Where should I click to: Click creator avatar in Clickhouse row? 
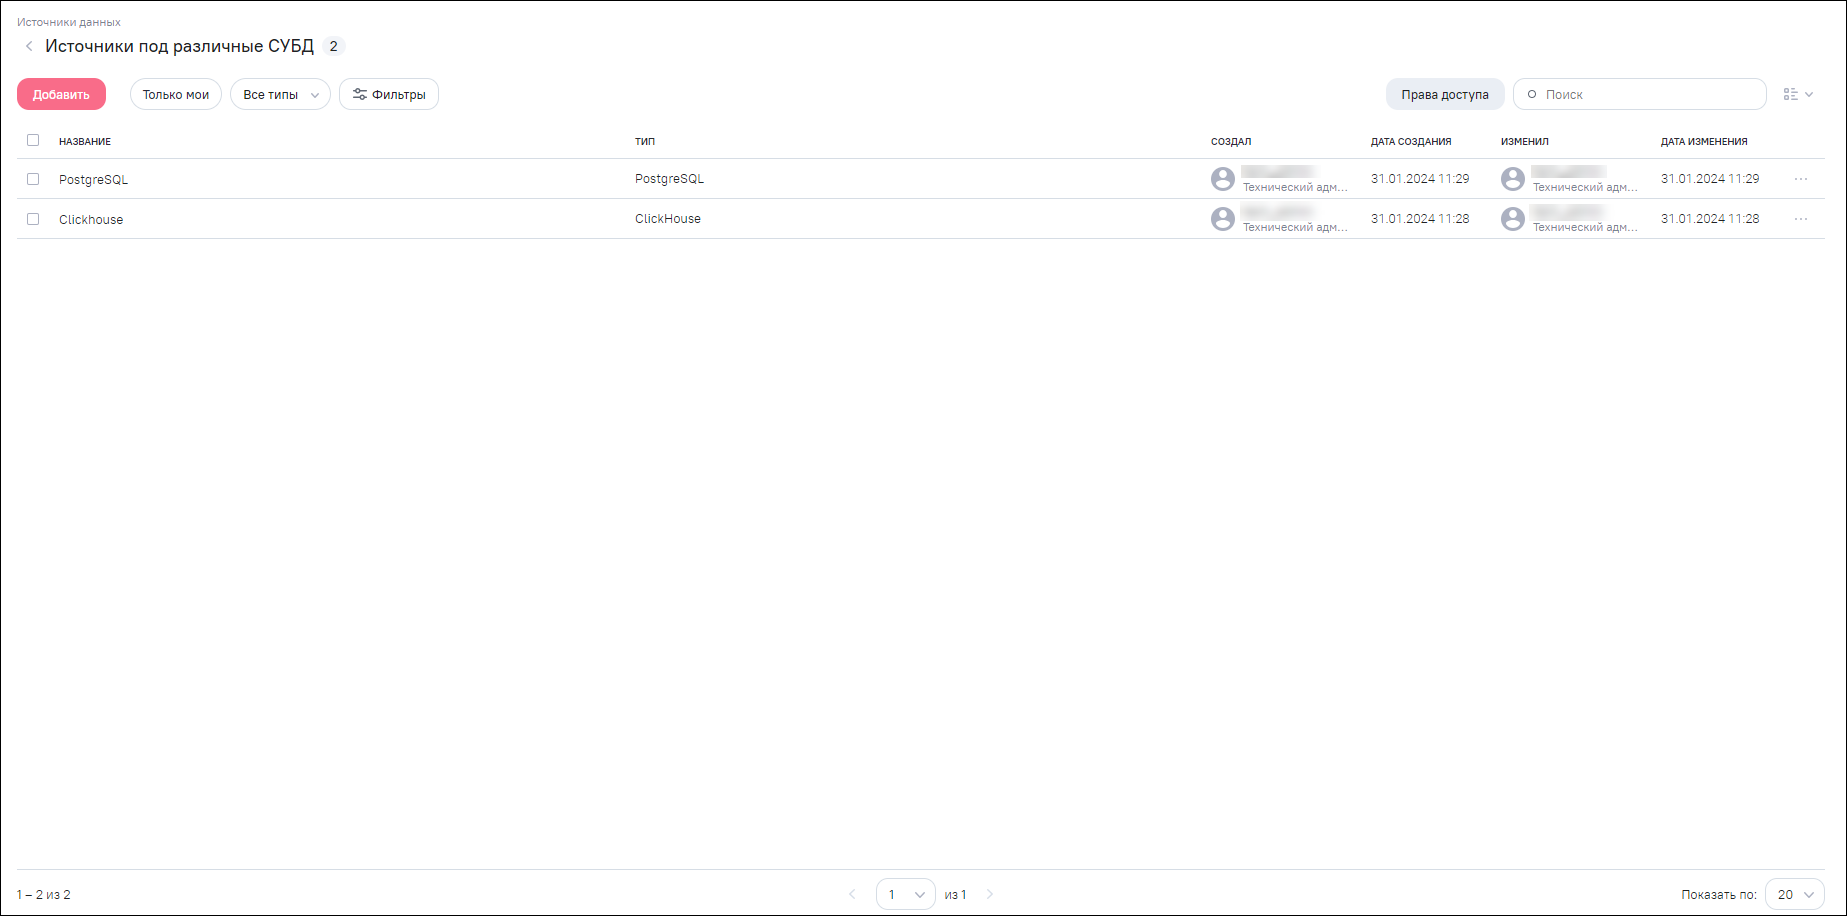pyautogui.click(x=1223, y=219)
